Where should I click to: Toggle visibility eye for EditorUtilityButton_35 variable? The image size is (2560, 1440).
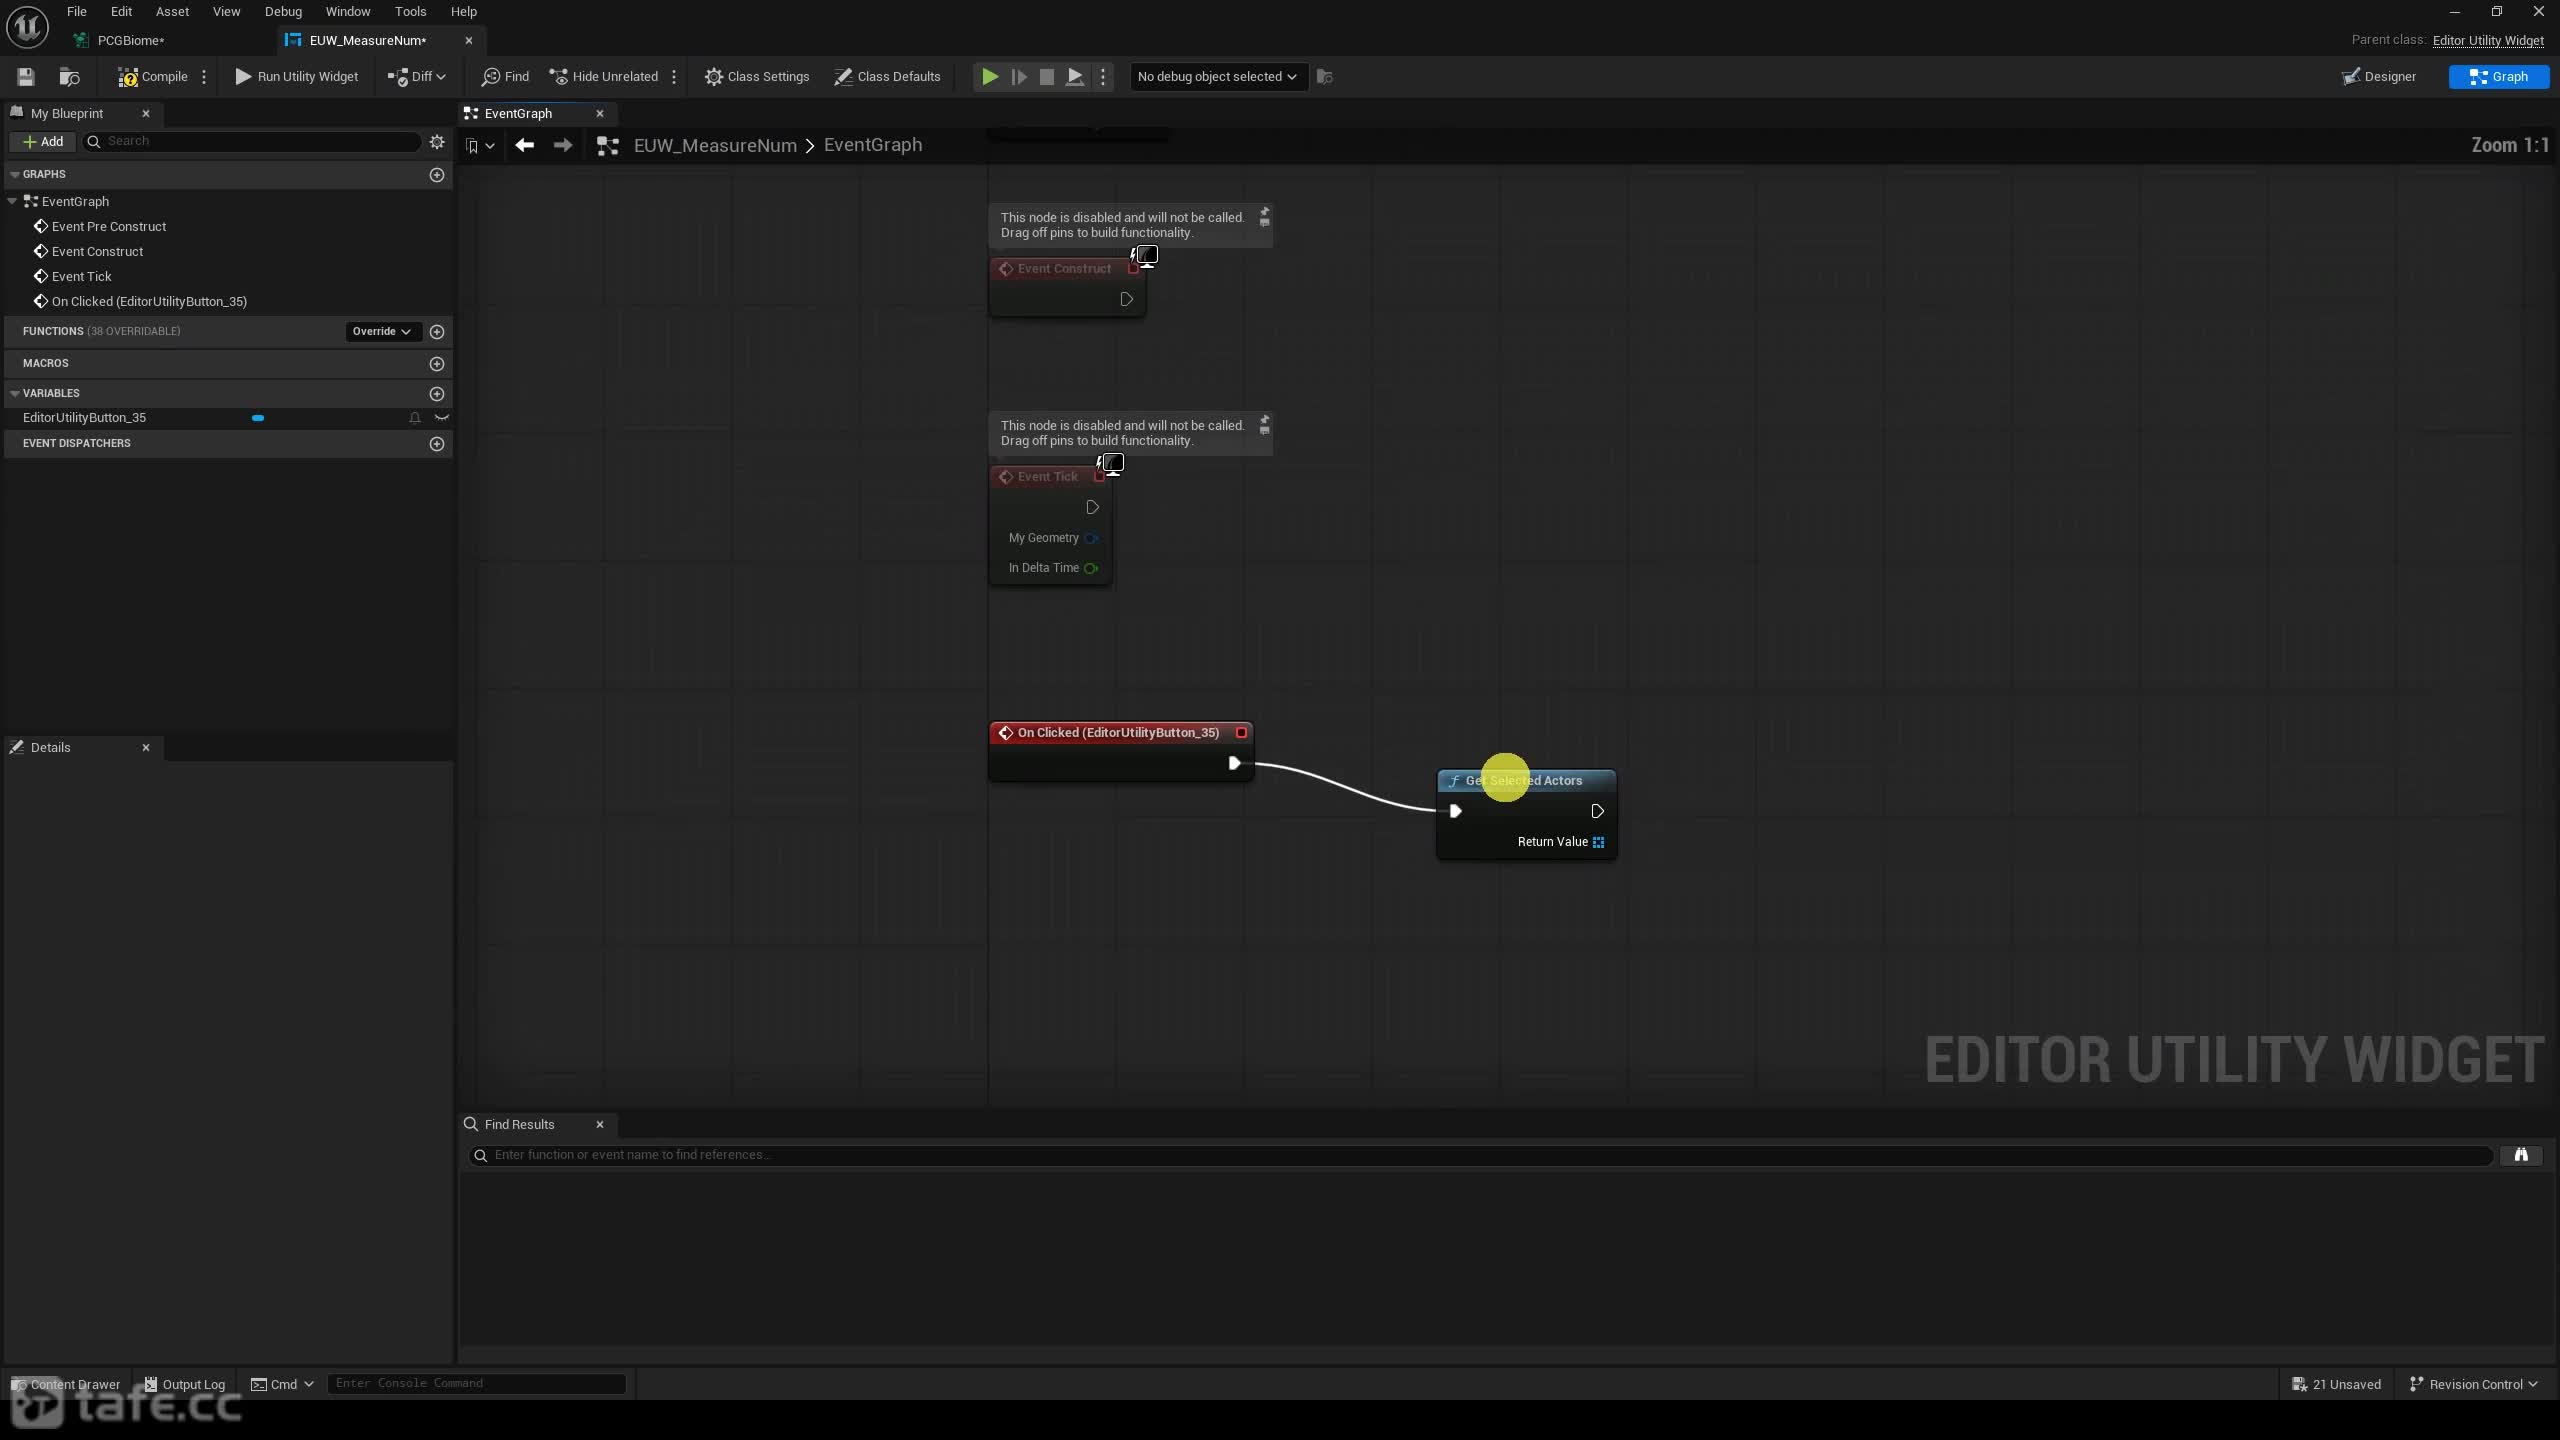point(441,418)
